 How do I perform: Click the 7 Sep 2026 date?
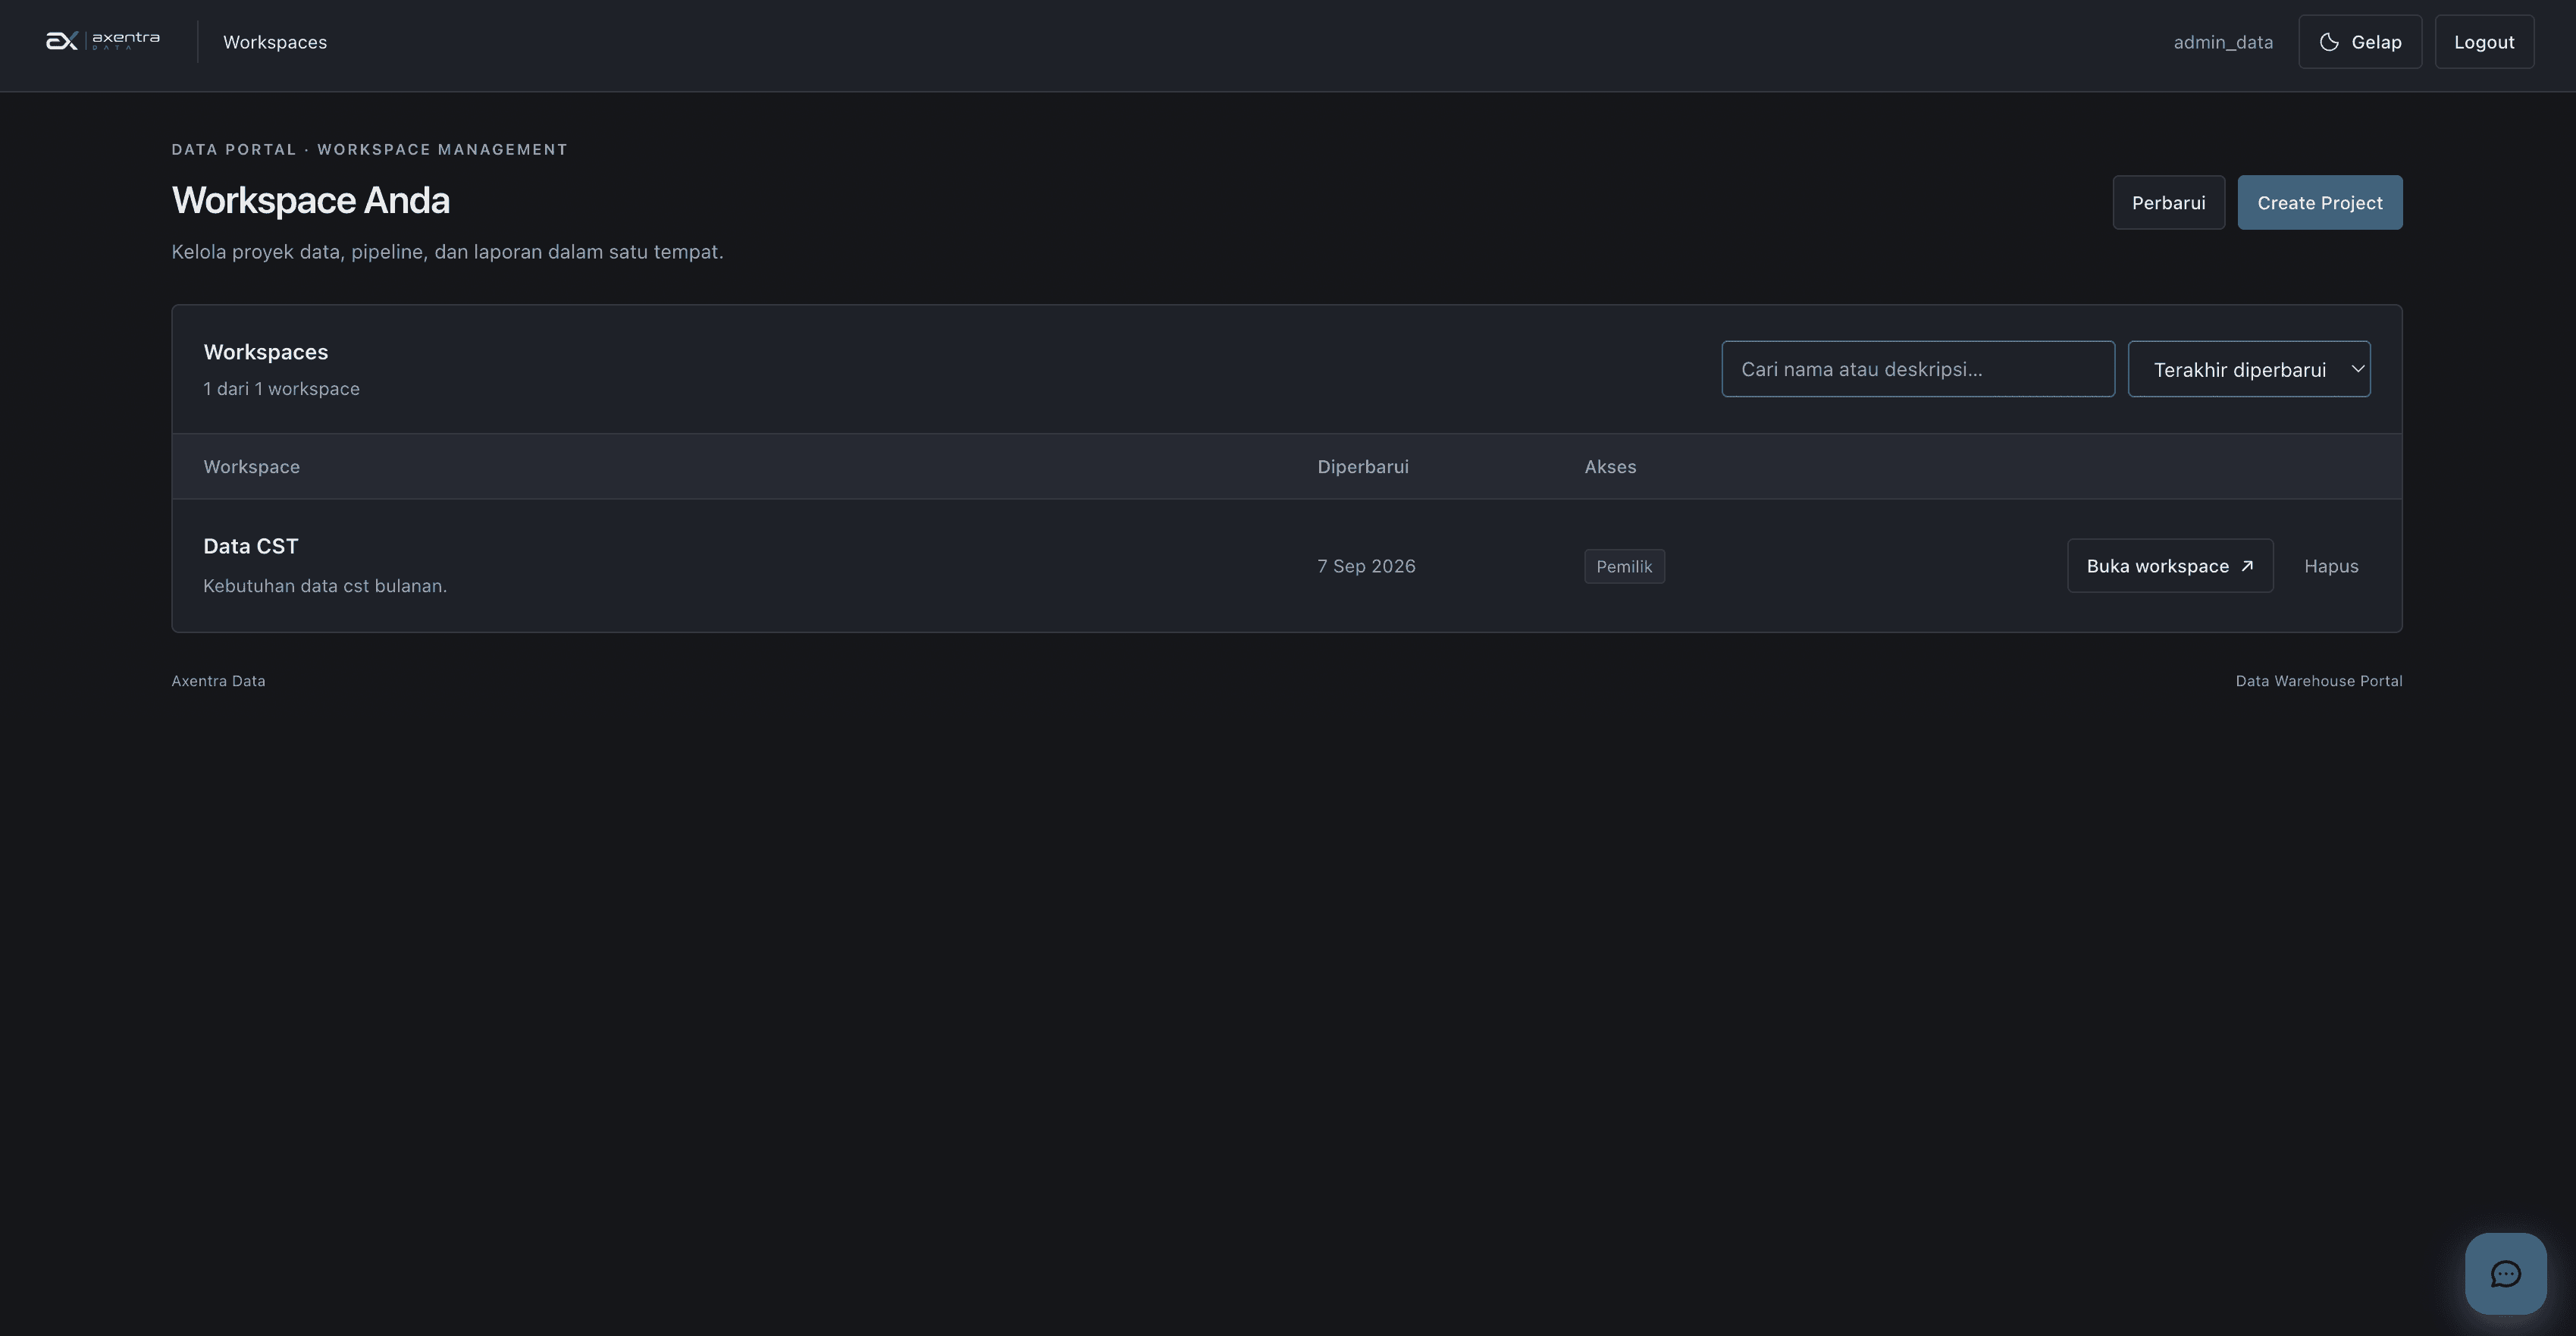pyautogui.click(x=1366, y=566)
